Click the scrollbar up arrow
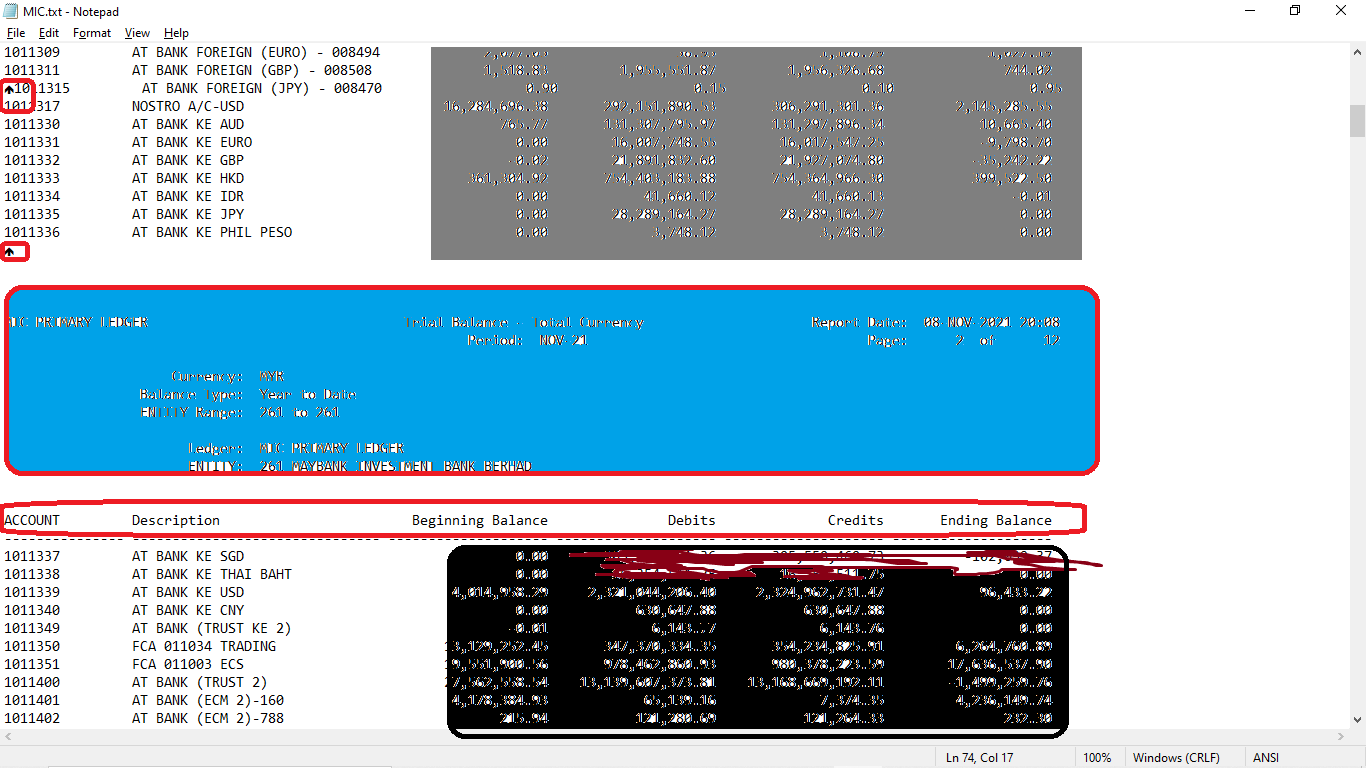 click(1357, 51)
